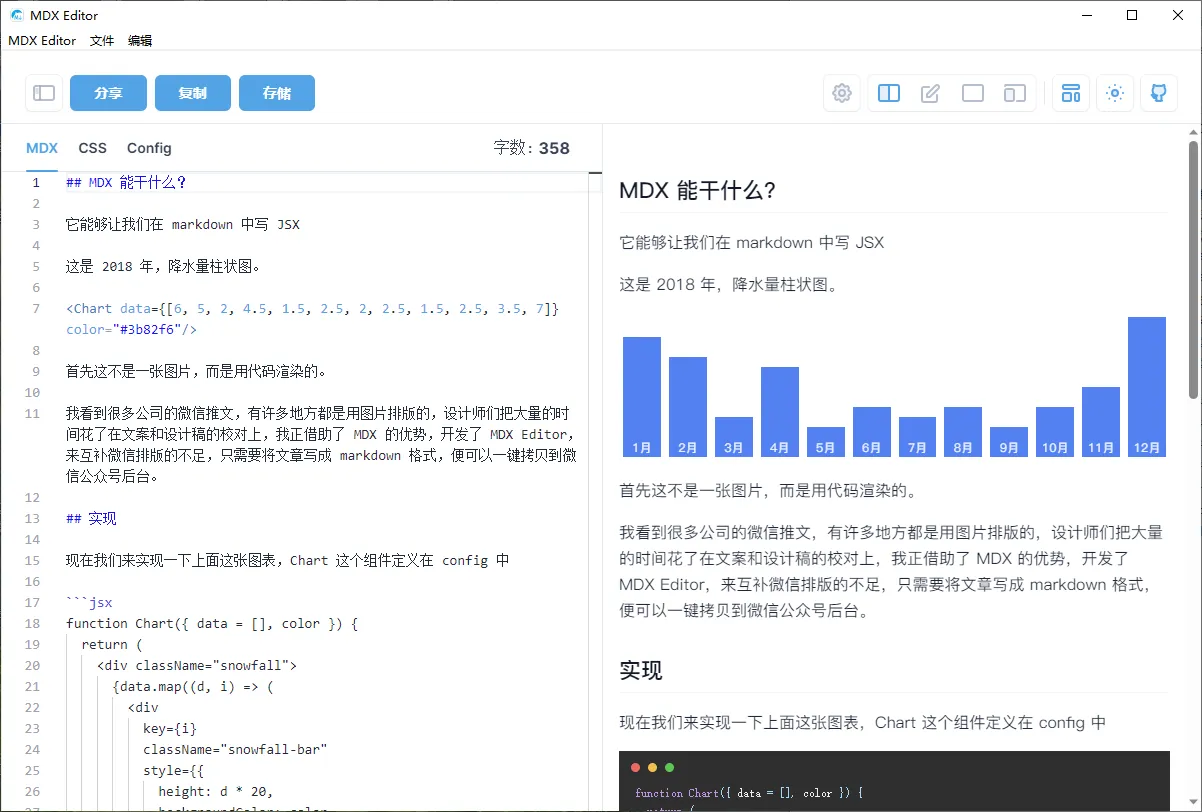Open the settings gear

click(842, 93)
